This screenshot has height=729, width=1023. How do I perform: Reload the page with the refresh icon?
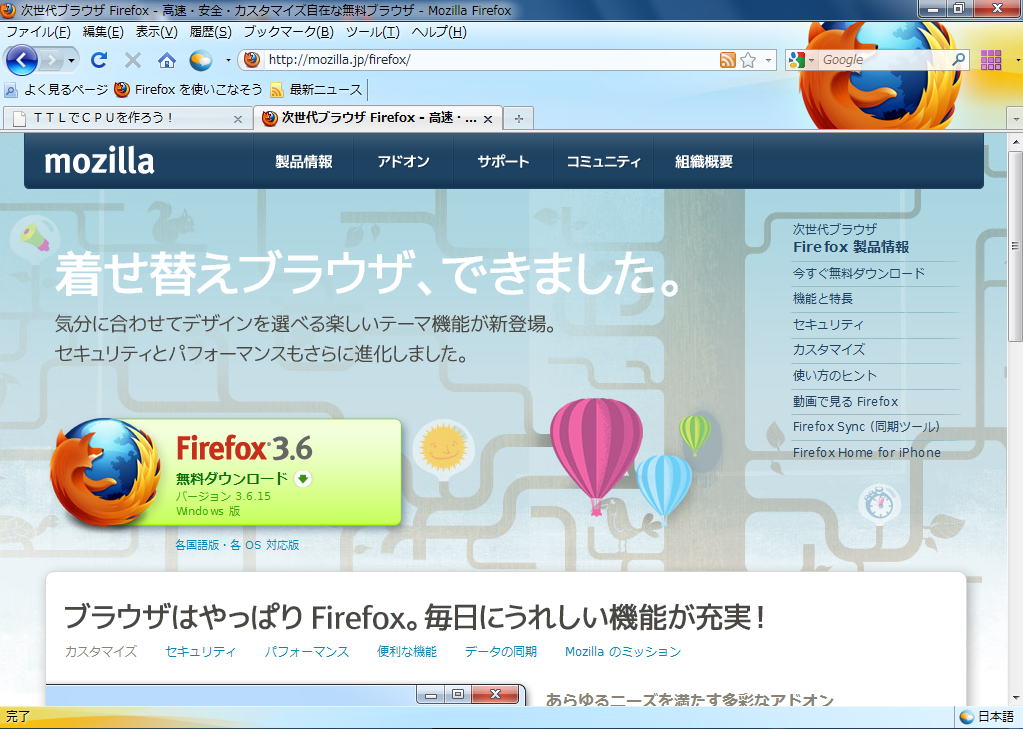[x=99, y=61]
